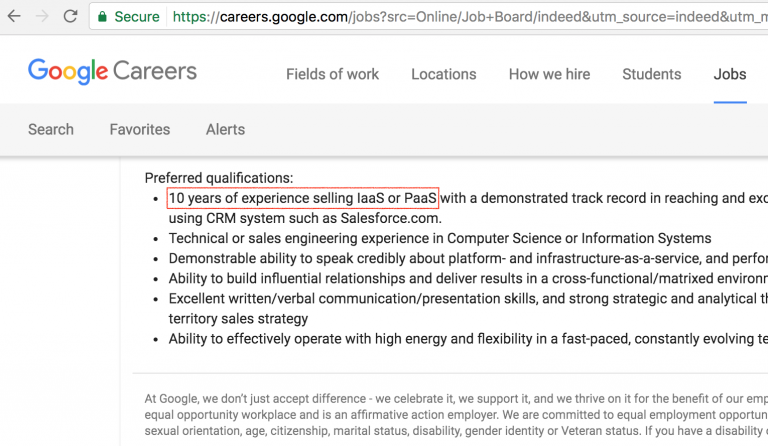Reload the page with refresh icon
The width and height of the screenshot is (768, 446).
(x=70, y=16)
